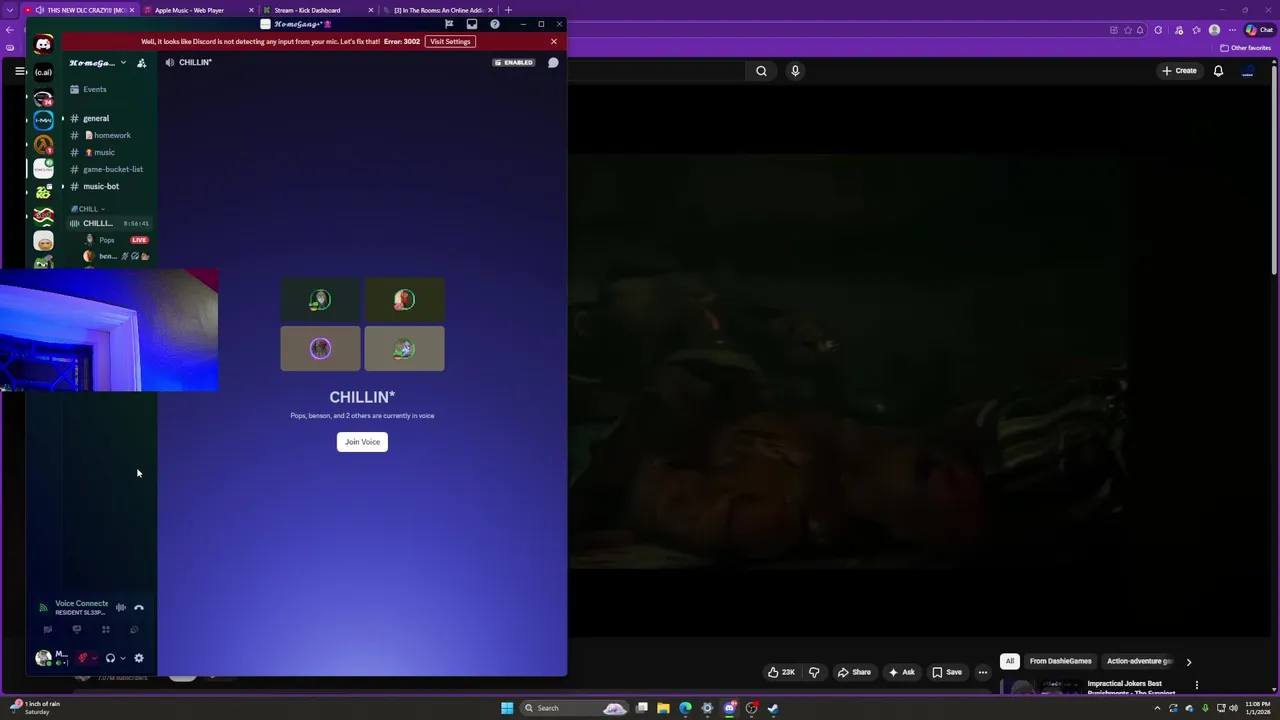
Task: Switch to In The Rooms browser tab
Action: point(436,10)
